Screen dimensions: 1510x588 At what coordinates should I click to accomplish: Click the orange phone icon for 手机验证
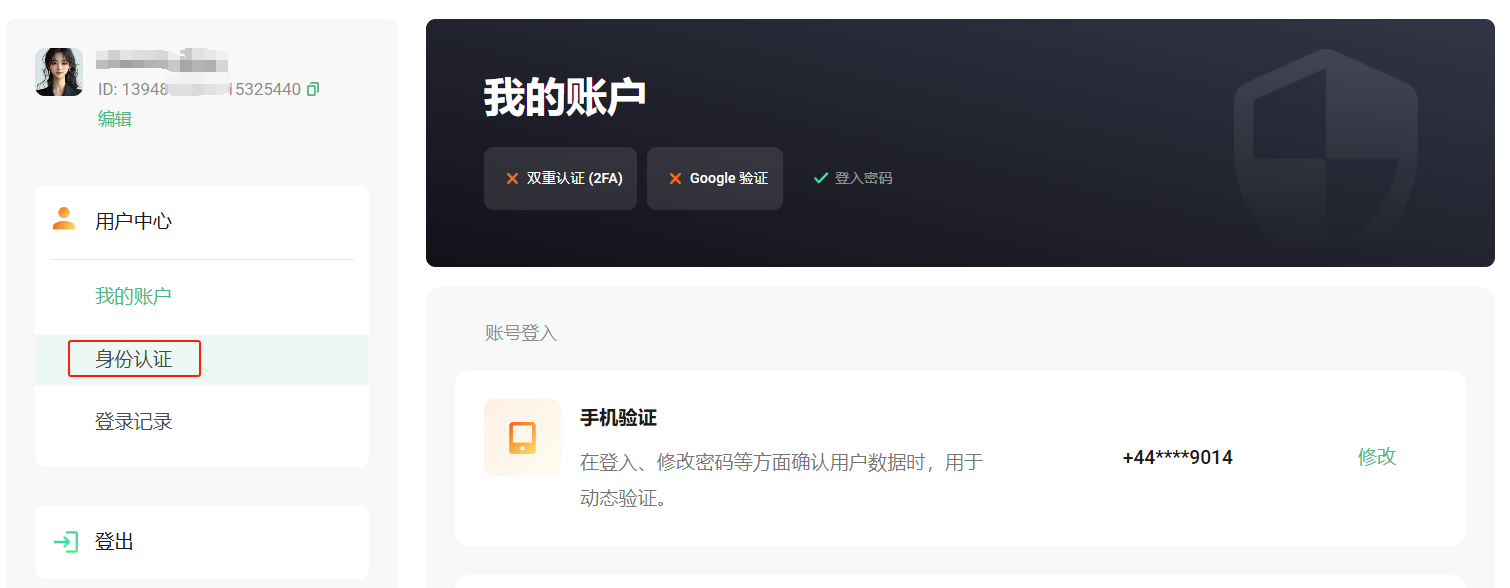click(x=522, y=437)
